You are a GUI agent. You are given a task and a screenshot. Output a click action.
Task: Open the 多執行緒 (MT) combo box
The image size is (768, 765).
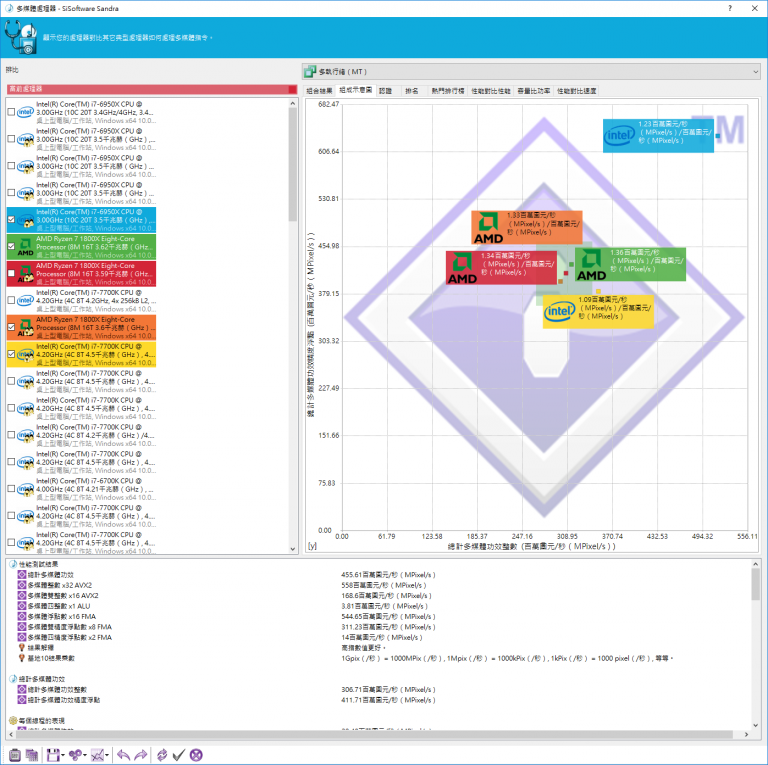pyautogui.click(x=531, y=72)
